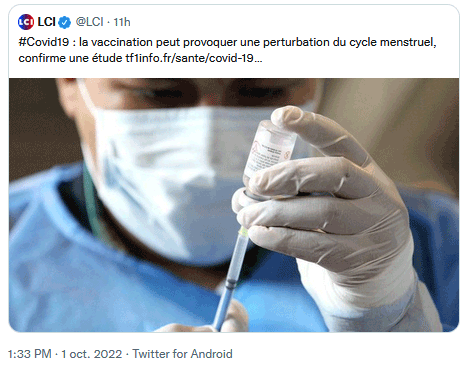Follow the #Covid19 hashtag

pos(44,42)
